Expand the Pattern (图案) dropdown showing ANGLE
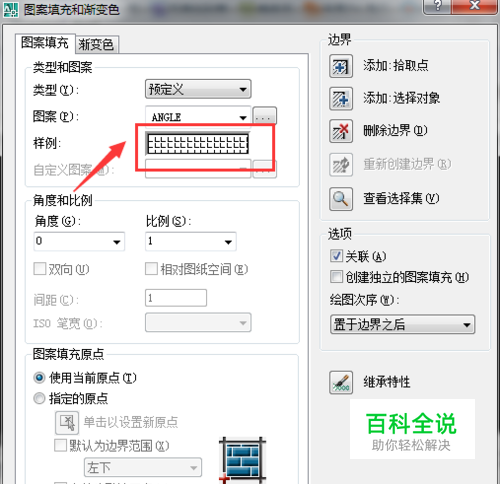The height and width of the screenshot is (484, 500). coord(198,116)
